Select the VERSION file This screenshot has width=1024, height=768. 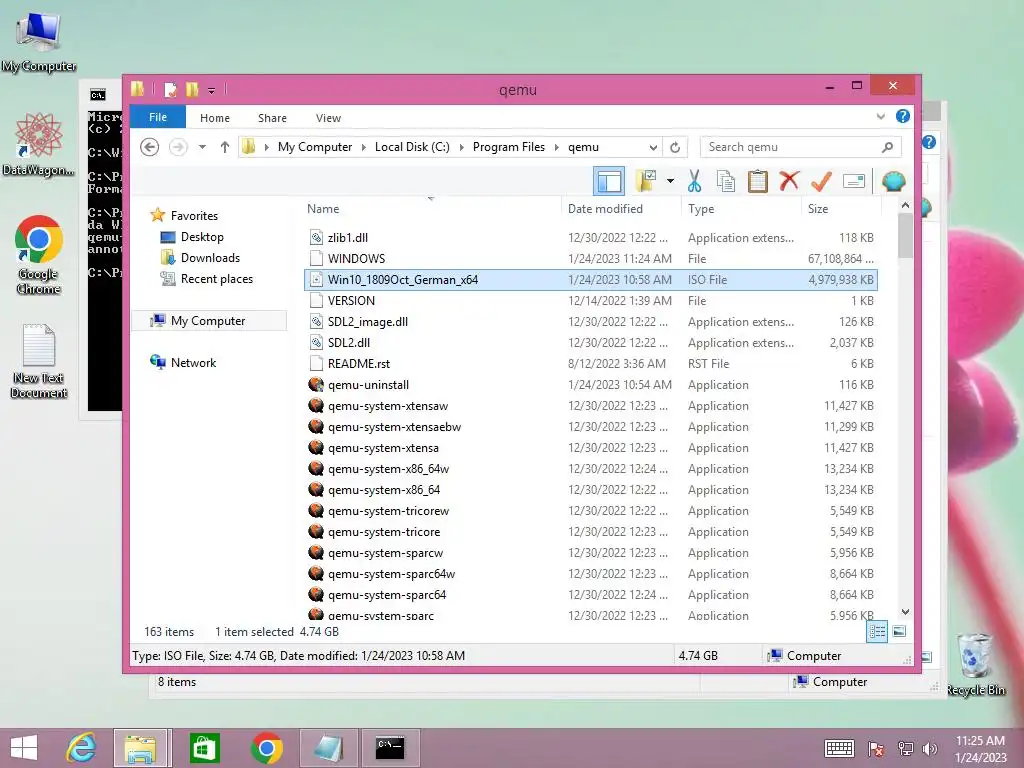click(590, 300)
